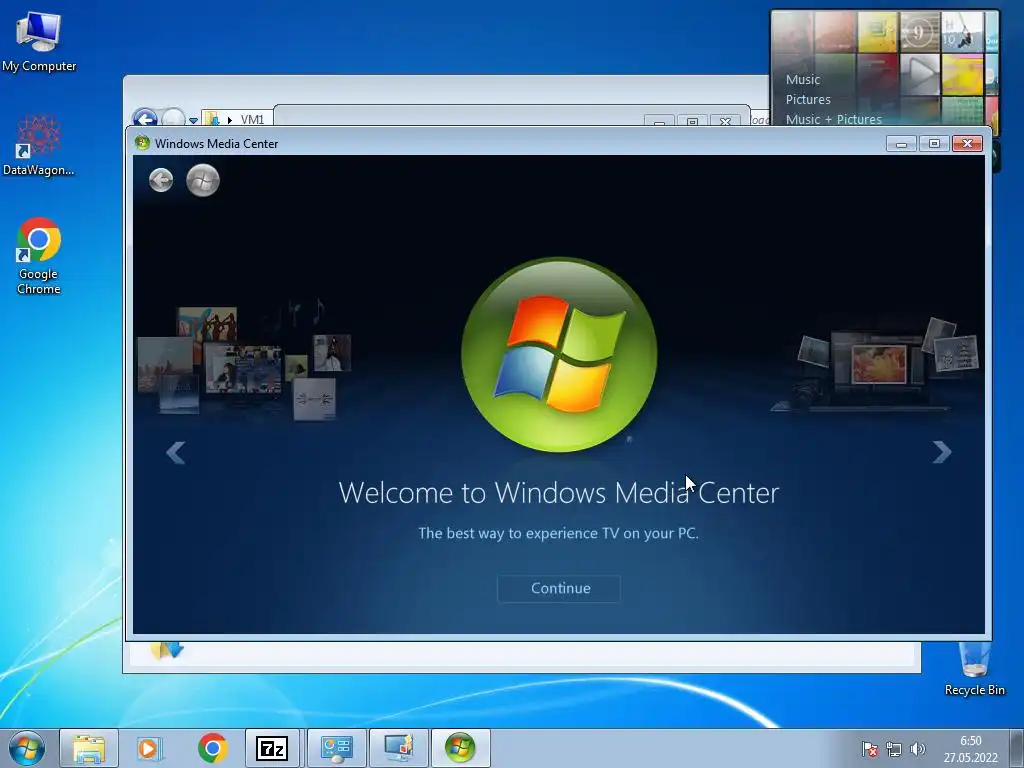Open the DataWagon desktop shortcut
The height and width of the screenshot is (768, 1024).
tap(39, 146)
